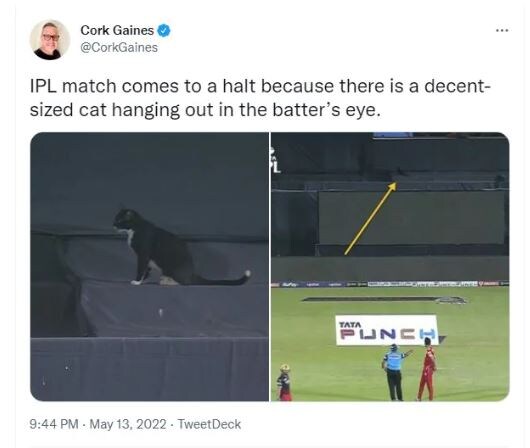The height and width of the screenshot is (448, 530).
Task: Open the right photo of the cricket field
Action: click(x=390, y=267)
